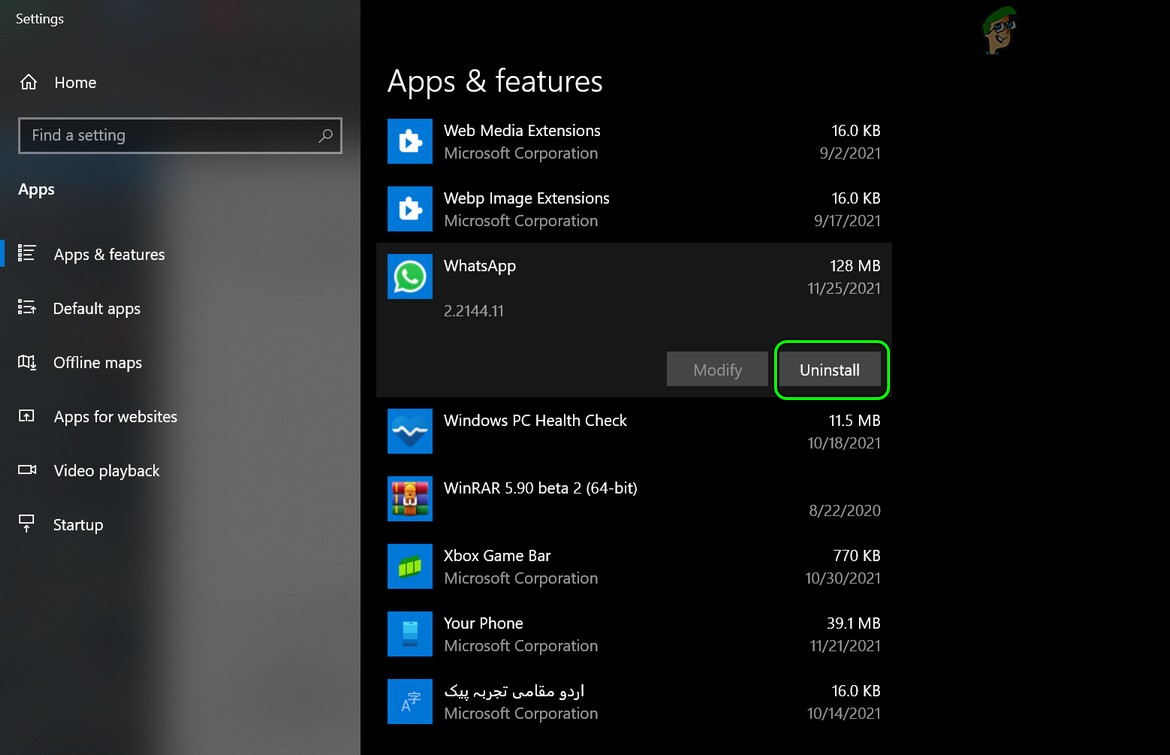Viewport: 1170px width, 755px height.
Task: Click the disabled Modify button
Action: pyautogui.click(x=716, y=369)
